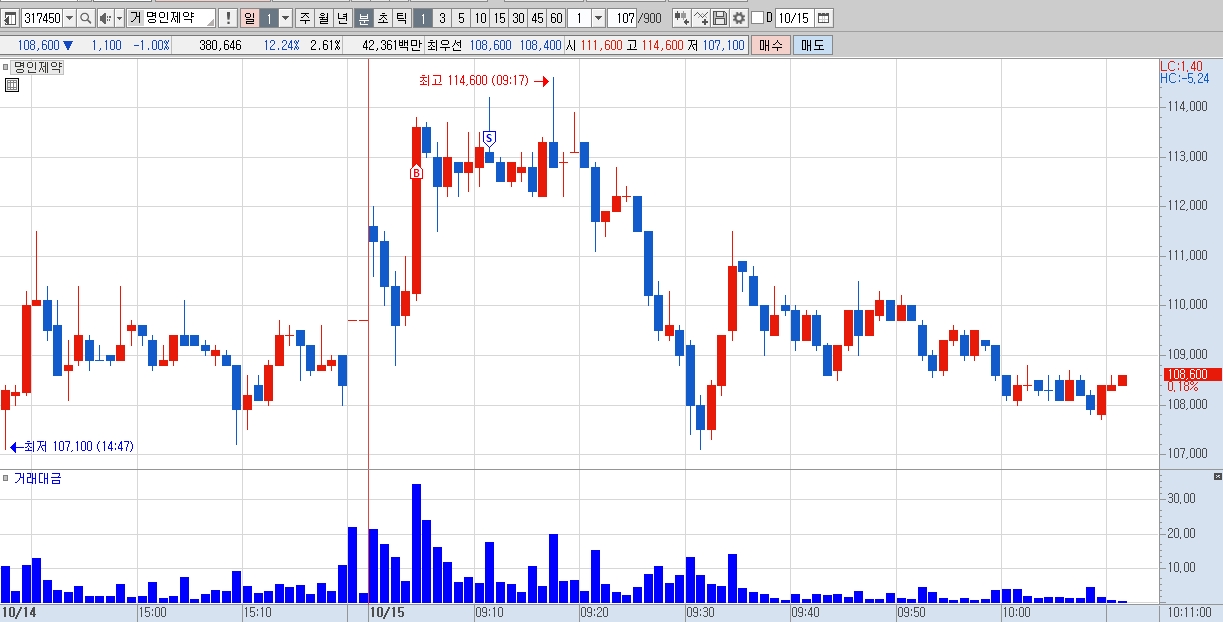
Task: Add indicator with candlestick-plus icon
Action: pos(681,18)
